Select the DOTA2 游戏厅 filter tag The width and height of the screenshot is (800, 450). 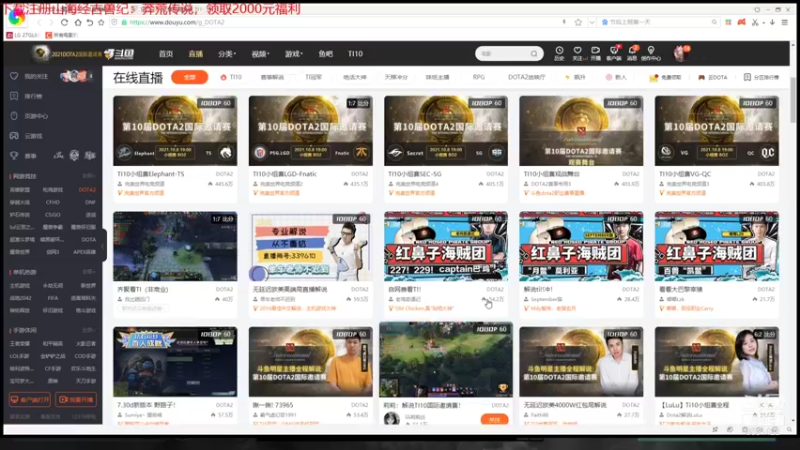(527, 77)
